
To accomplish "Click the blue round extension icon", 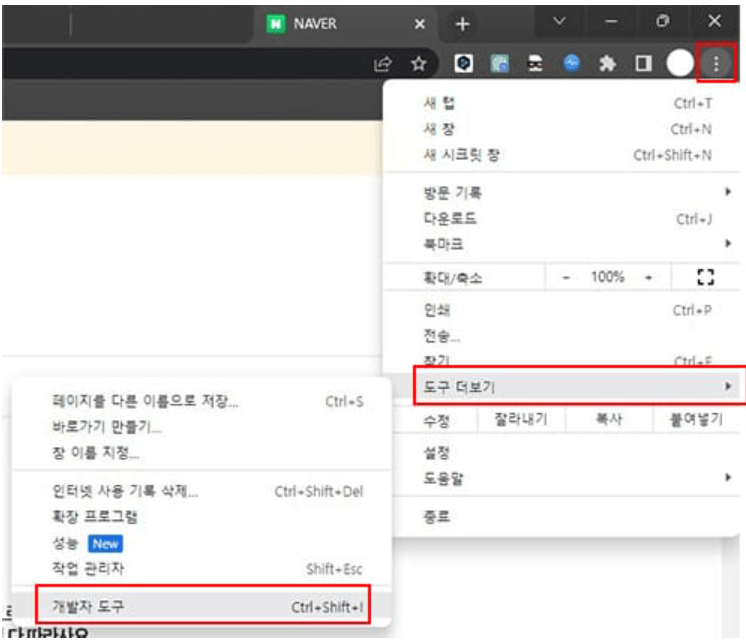I will 571,63.
